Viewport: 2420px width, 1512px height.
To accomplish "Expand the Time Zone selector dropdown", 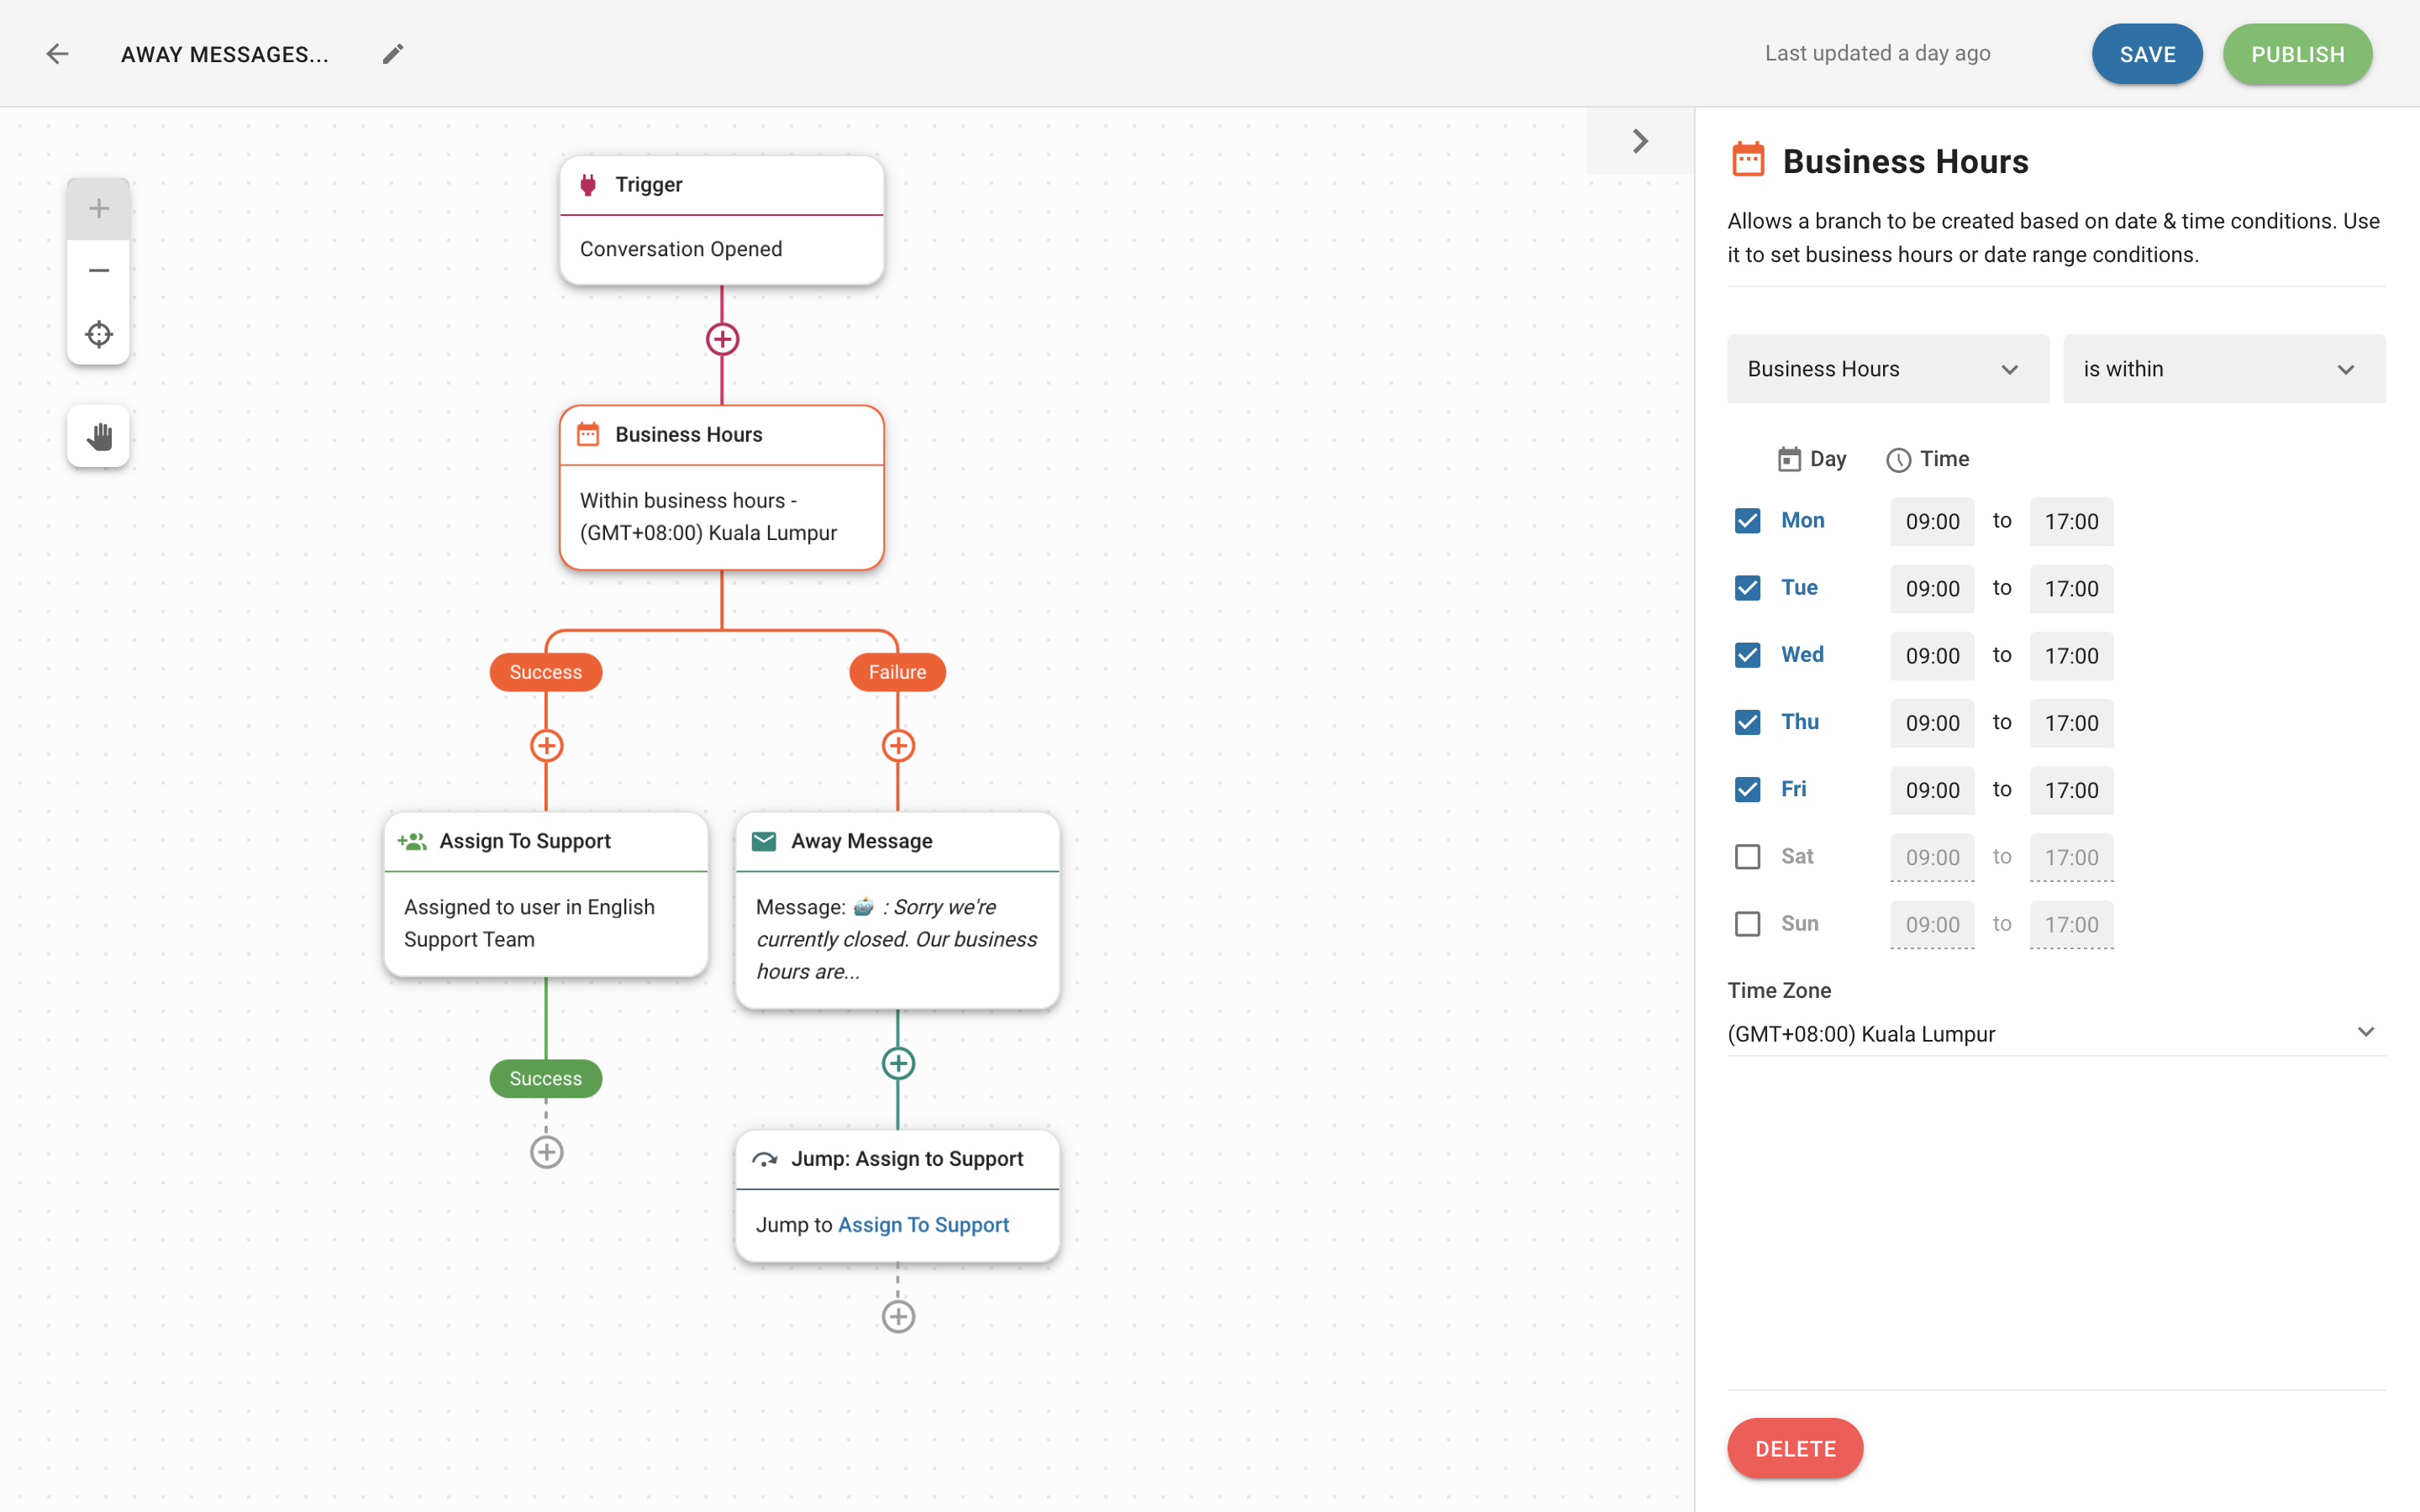I will [2363, 1033].
